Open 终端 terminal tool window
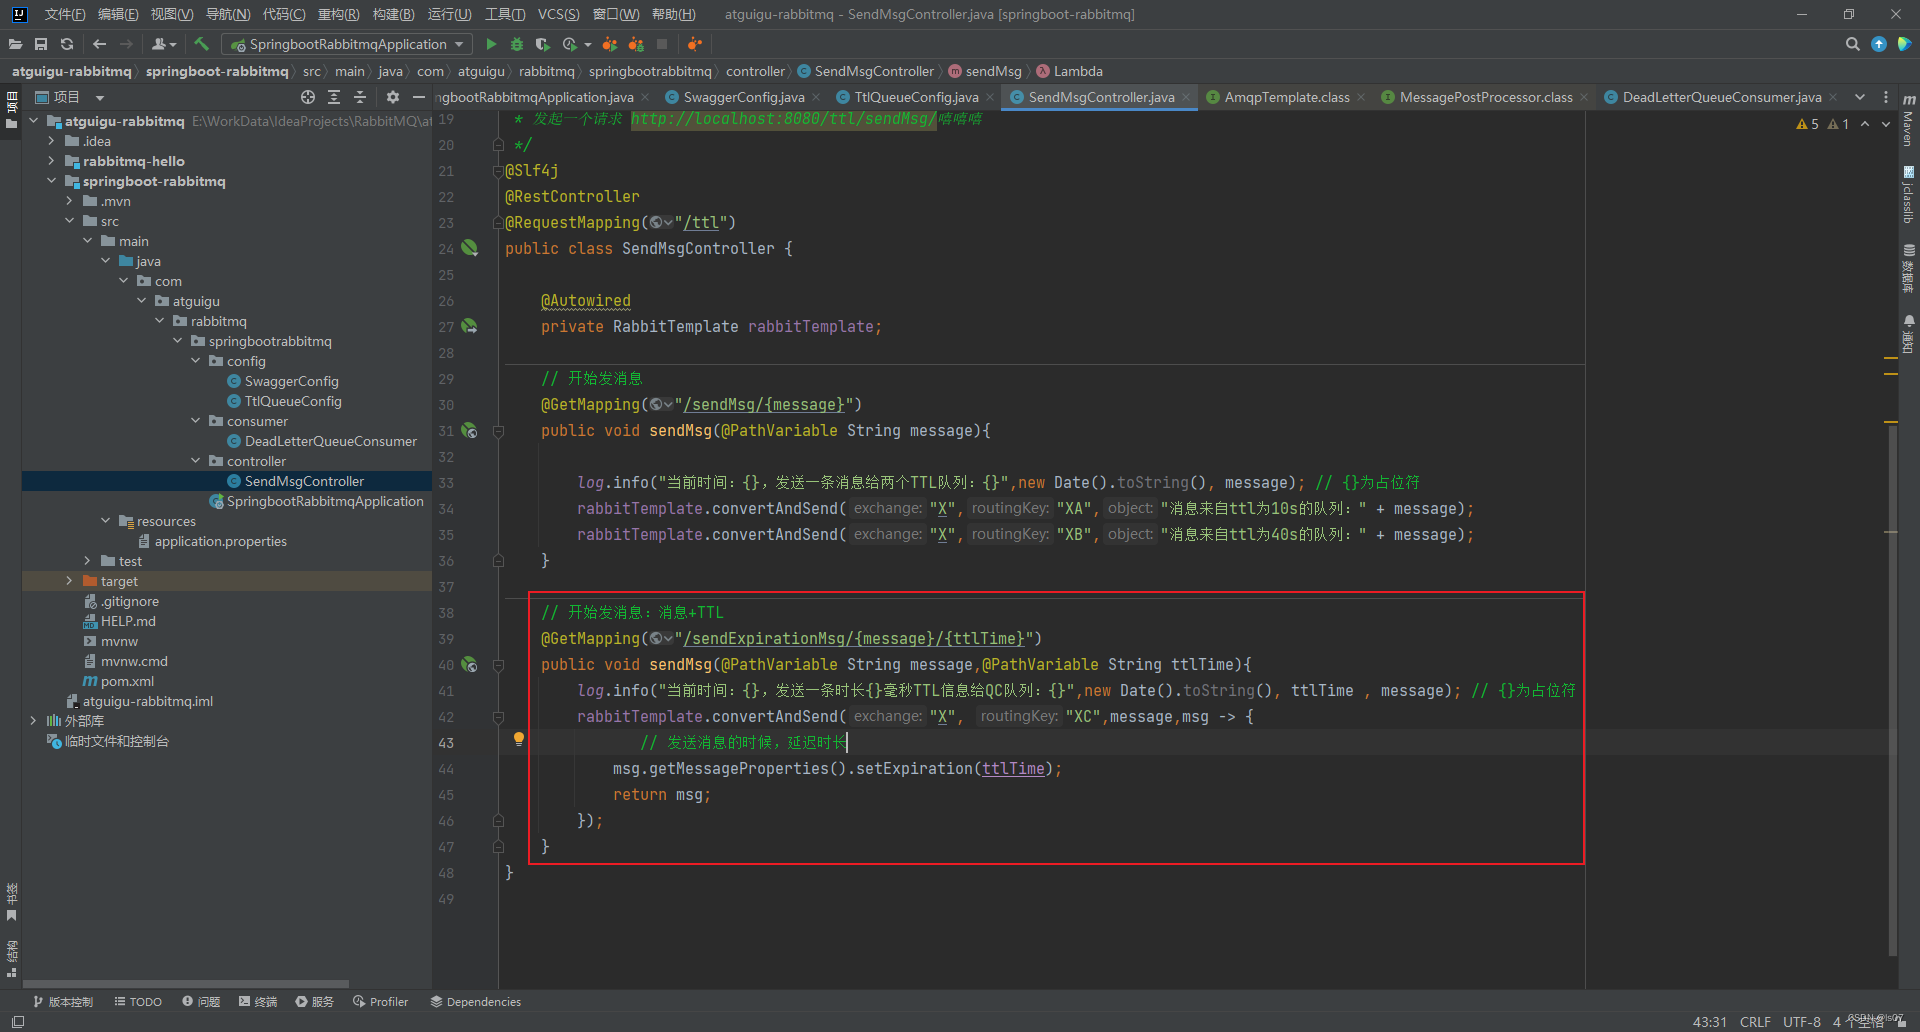Image resolution: width=1920 pixels, height=1032 pixels. (258, 1002)
